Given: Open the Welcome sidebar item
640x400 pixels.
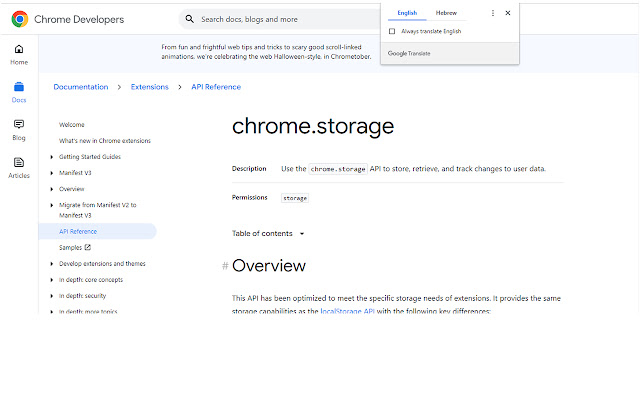Looking at the screenshot, I should tap(72, 125).
